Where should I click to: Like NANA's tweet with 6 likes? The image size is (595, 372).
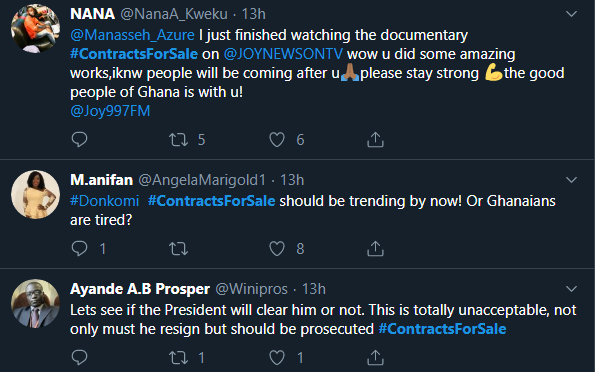pyautogui.click(x=277, y=139)
